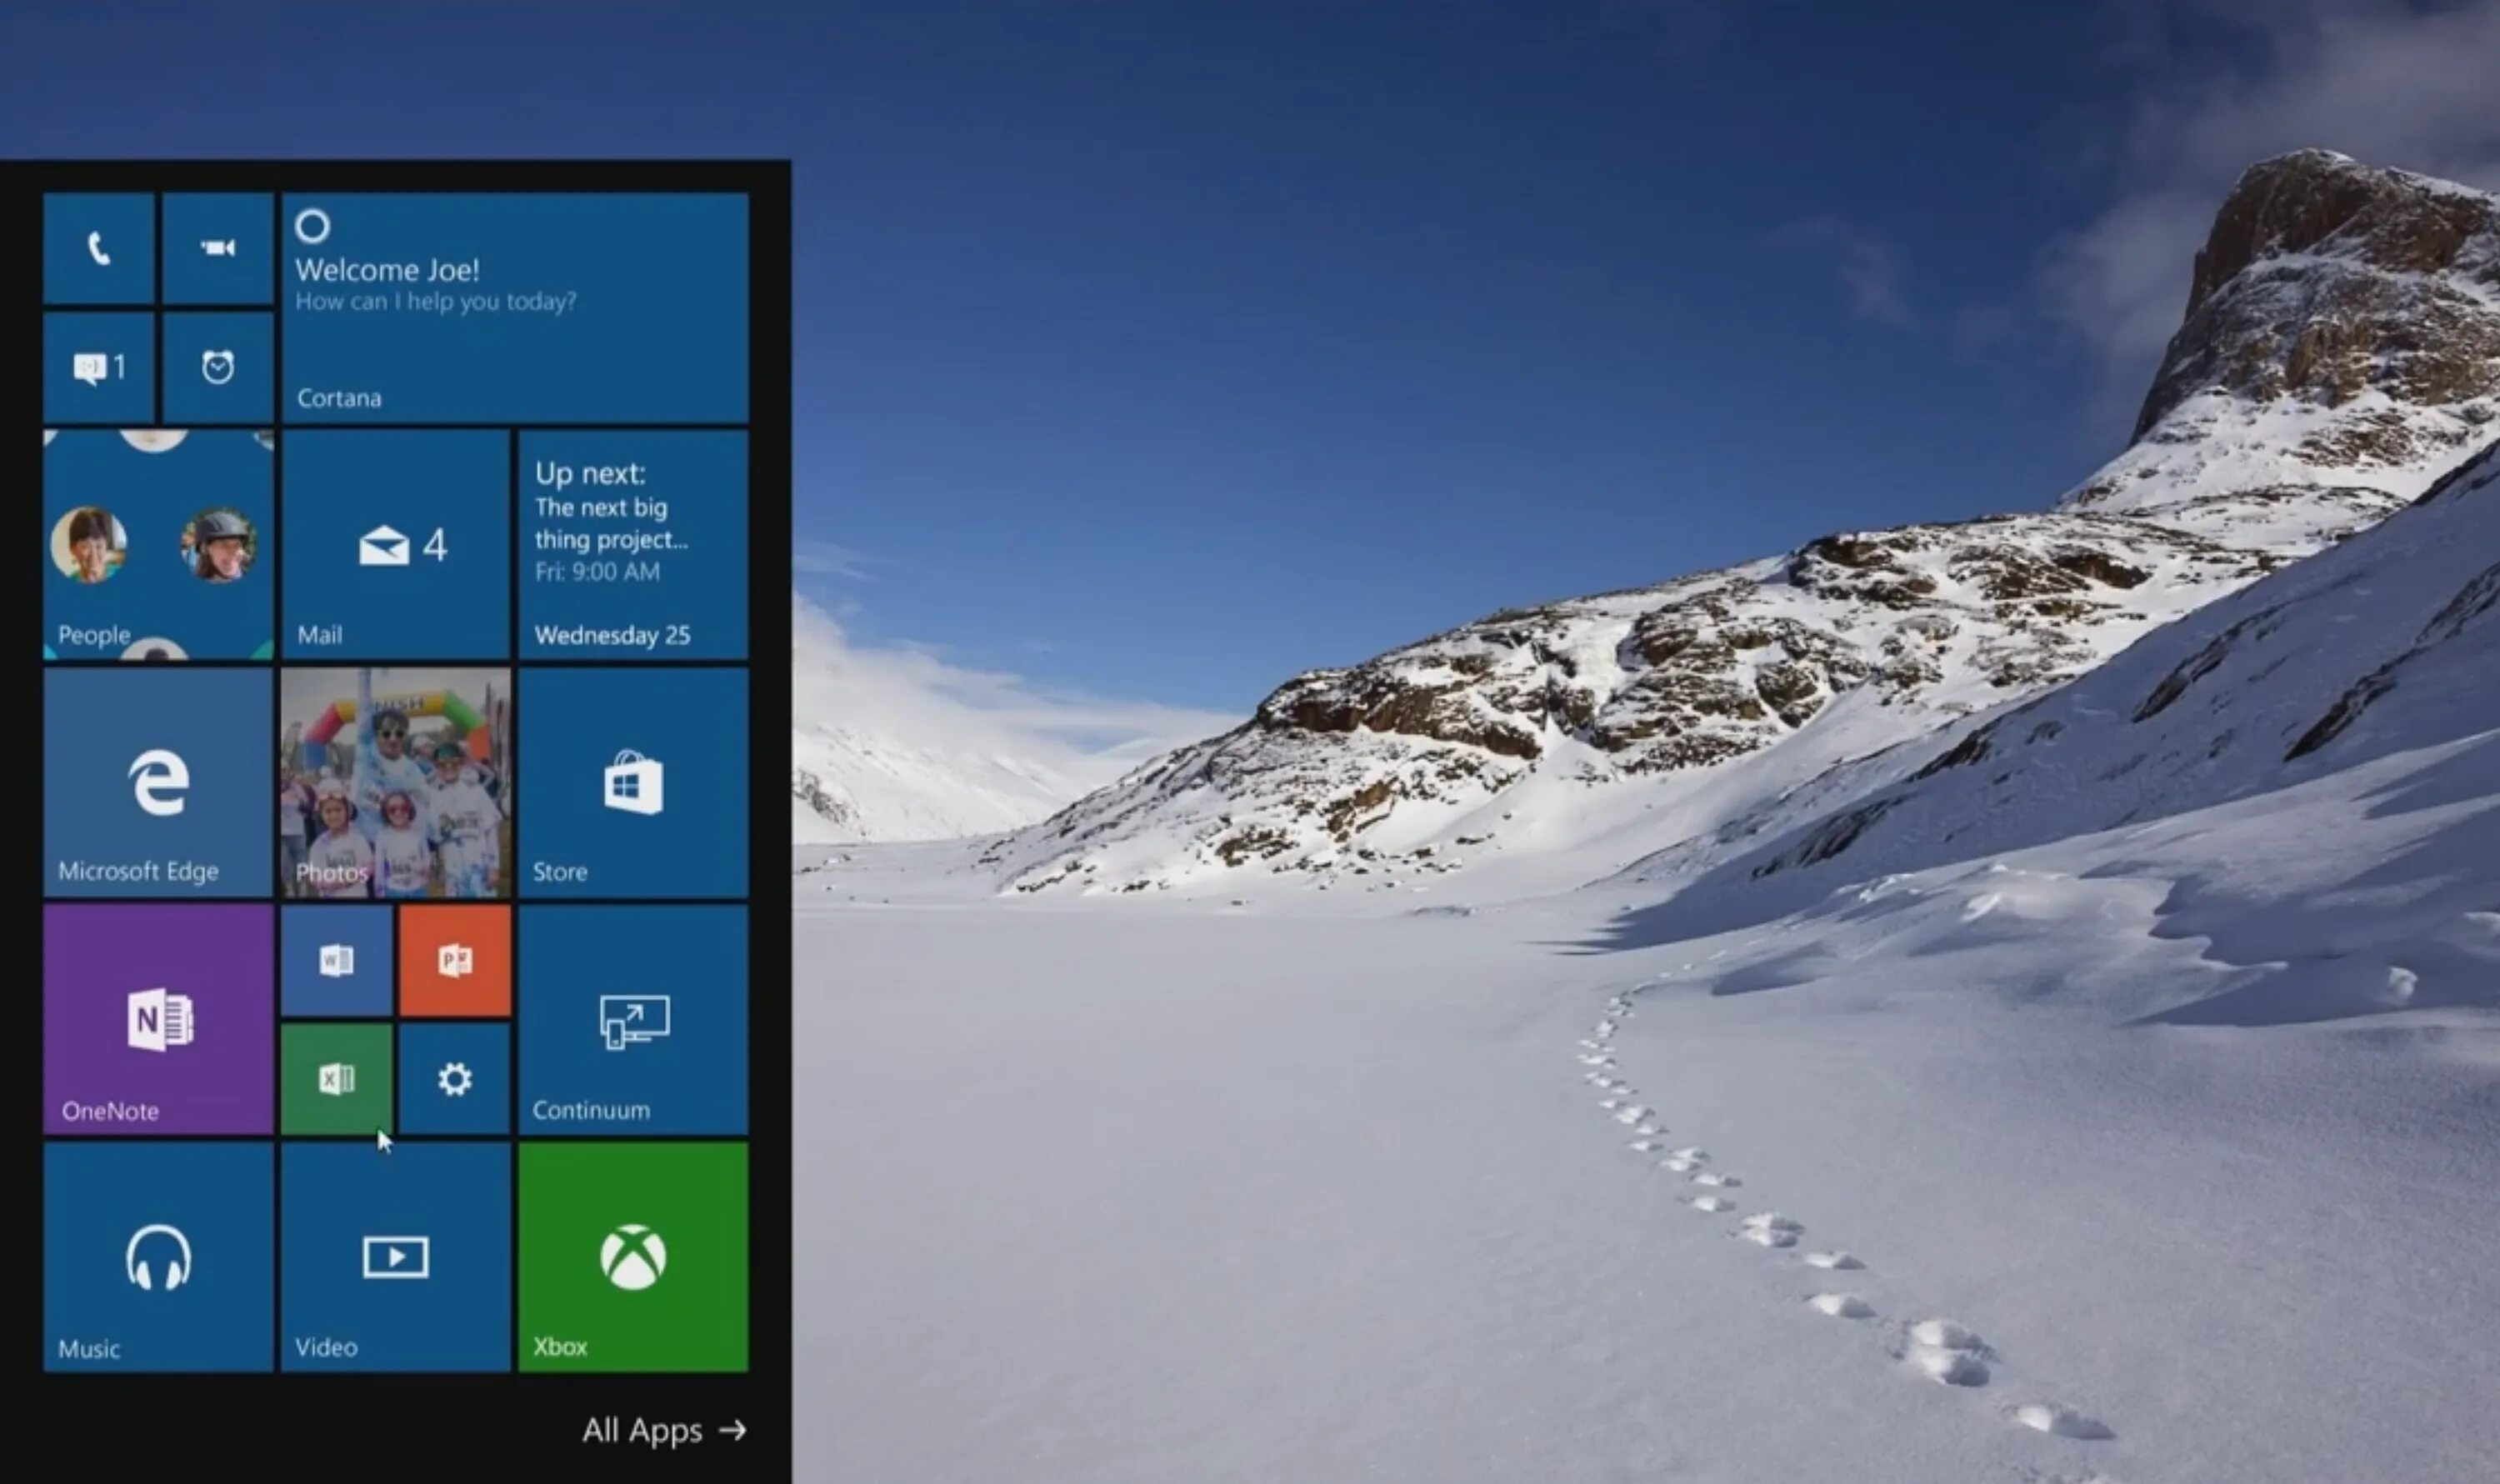Click the Cortana welcome tile

514,308
